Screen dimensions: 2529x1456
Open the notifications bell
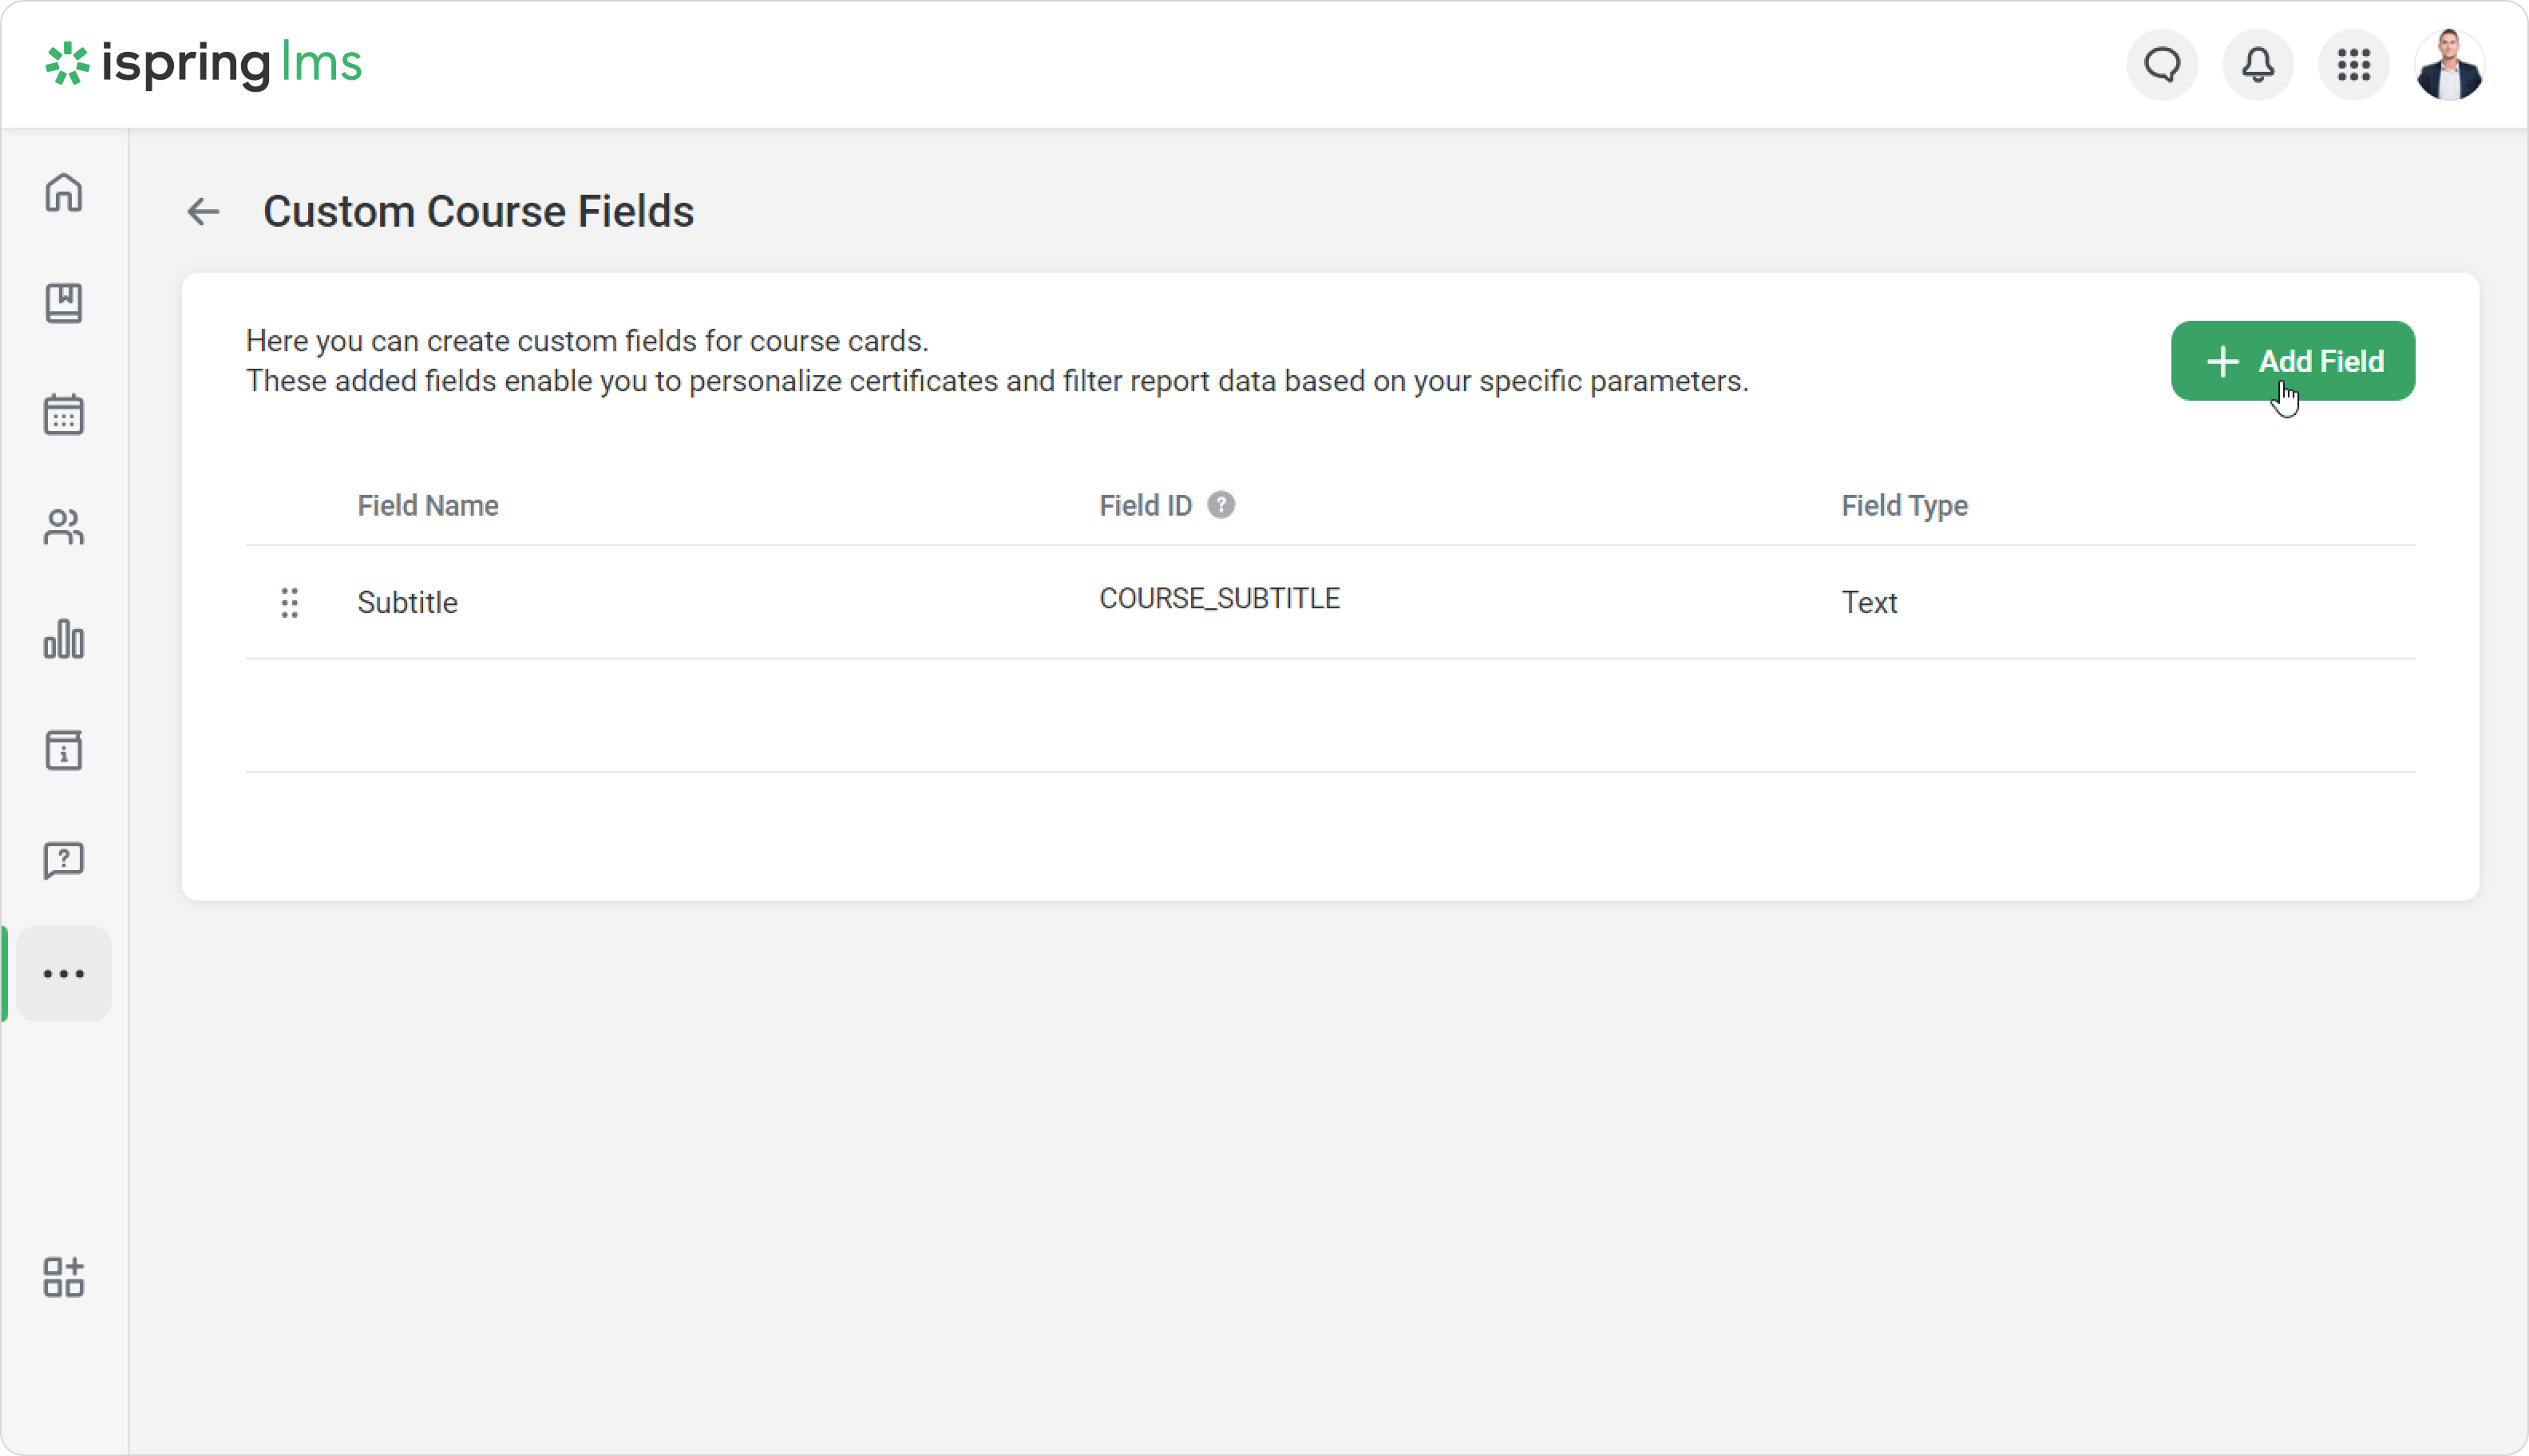(x=2257, y=65)
